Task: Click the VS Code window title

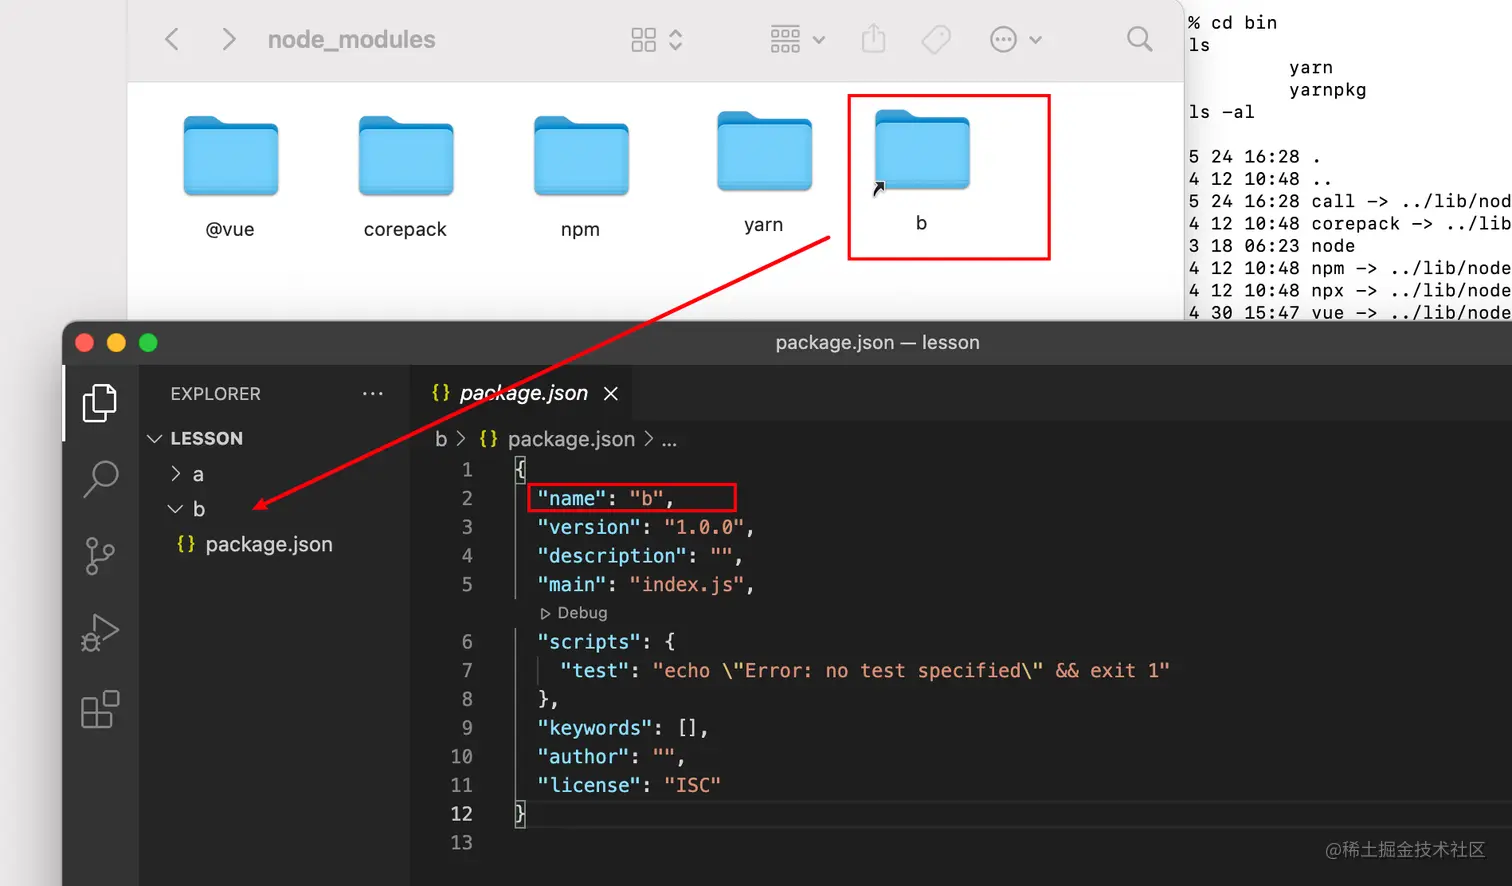Action: click(x=878, y=343)
